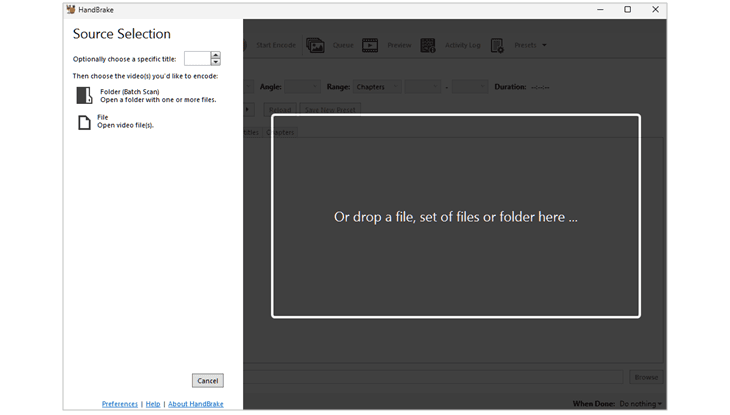Open the Queue via its toolbar icon
This screenshot has height=415, width=730.
pos(315,45)
